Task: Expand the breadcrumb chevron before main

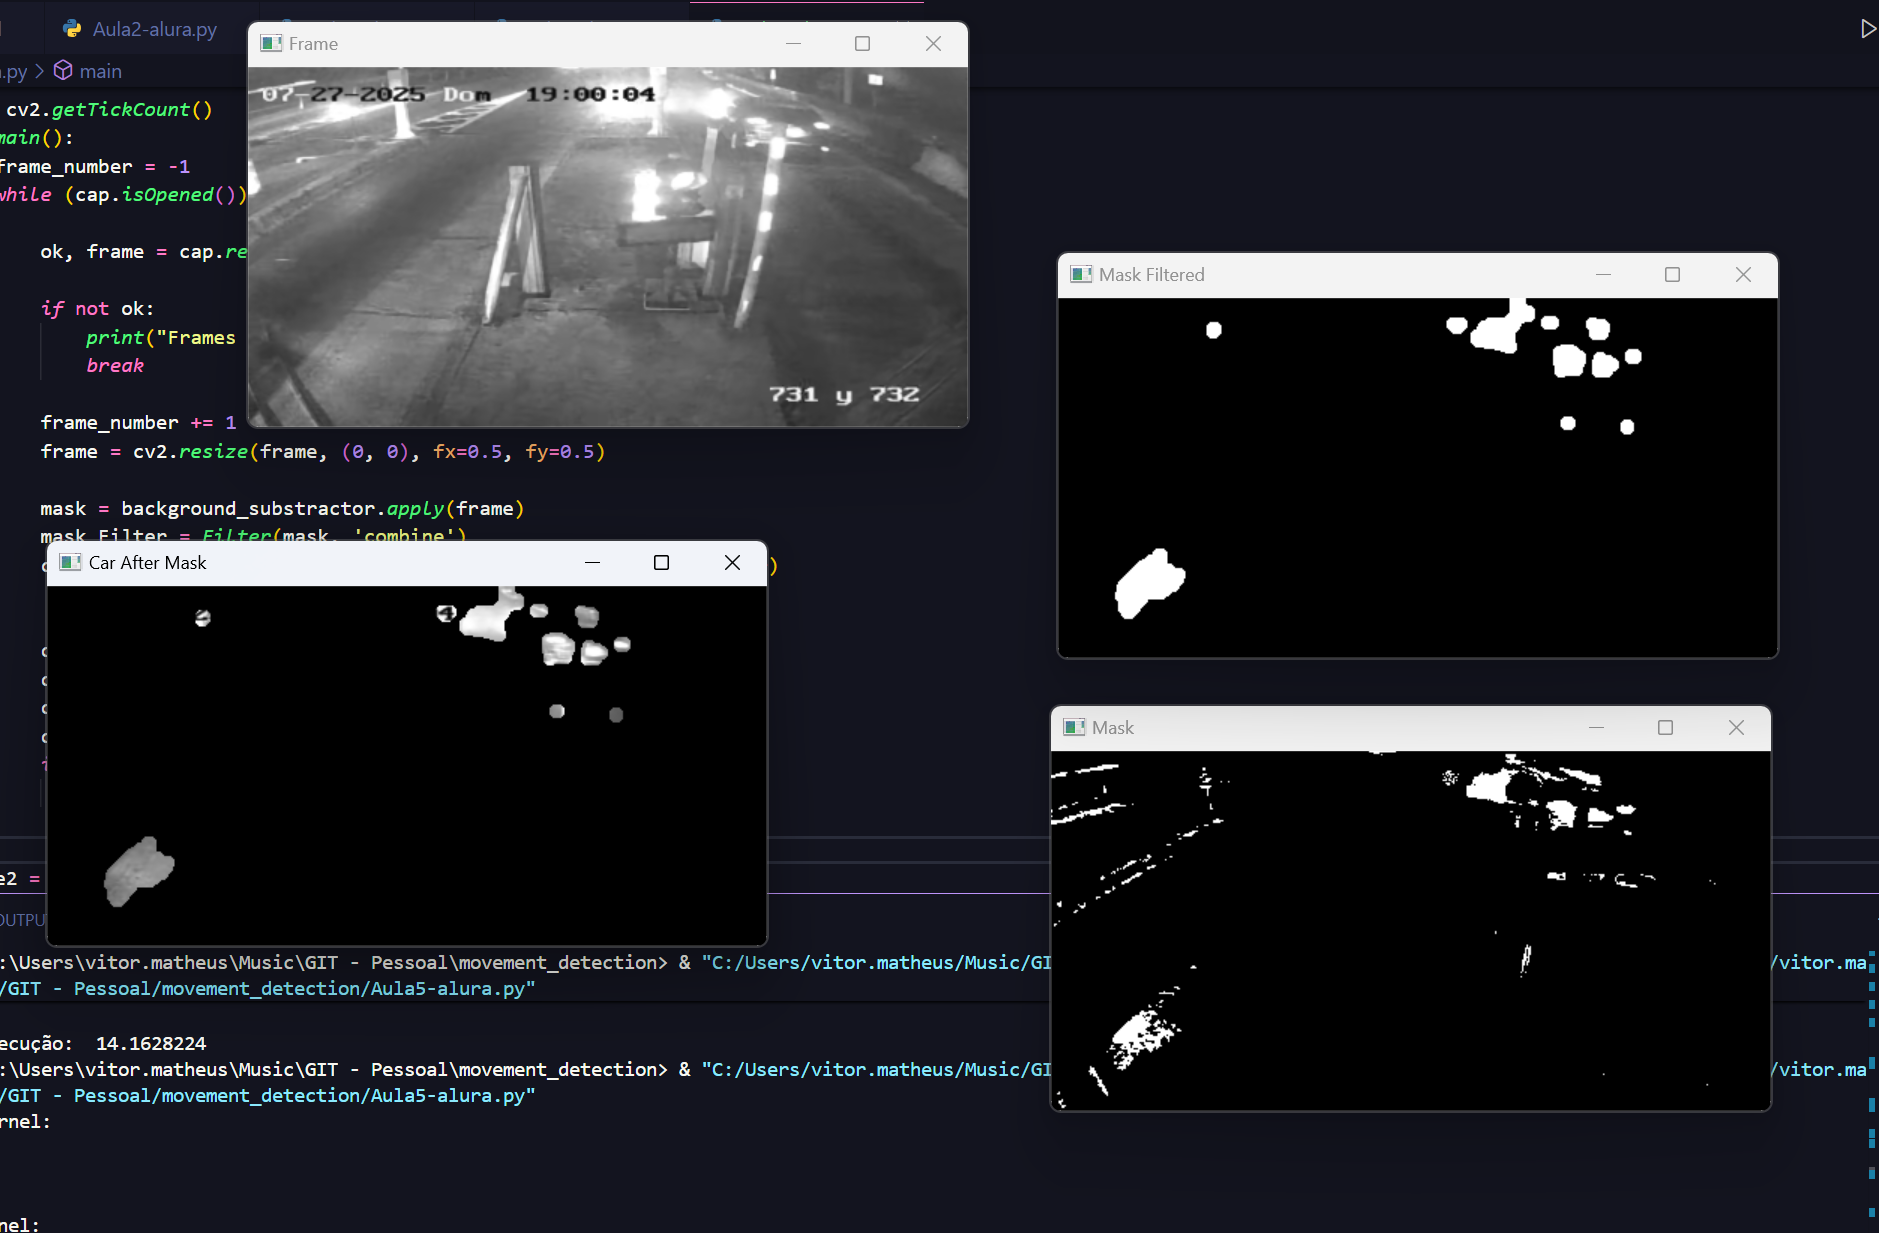Action: (x=40, y=71)
